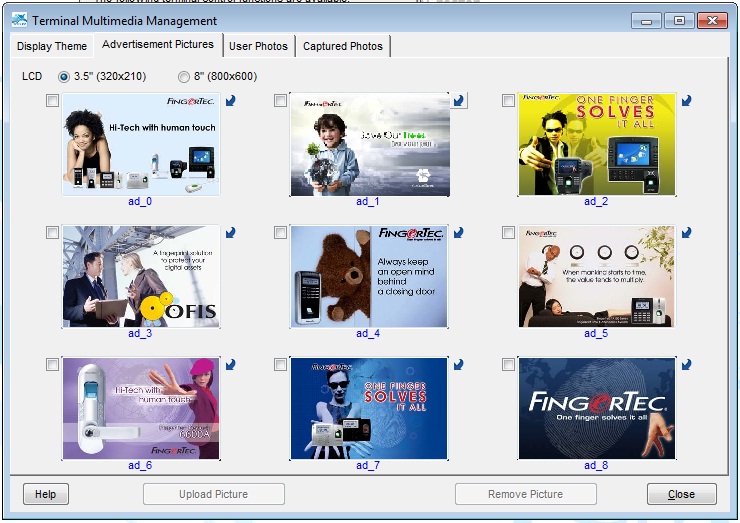Tick the checkbox for picture ad_1
The width and height of the screenshot is (740, 523).
click(x=280, y=101)
